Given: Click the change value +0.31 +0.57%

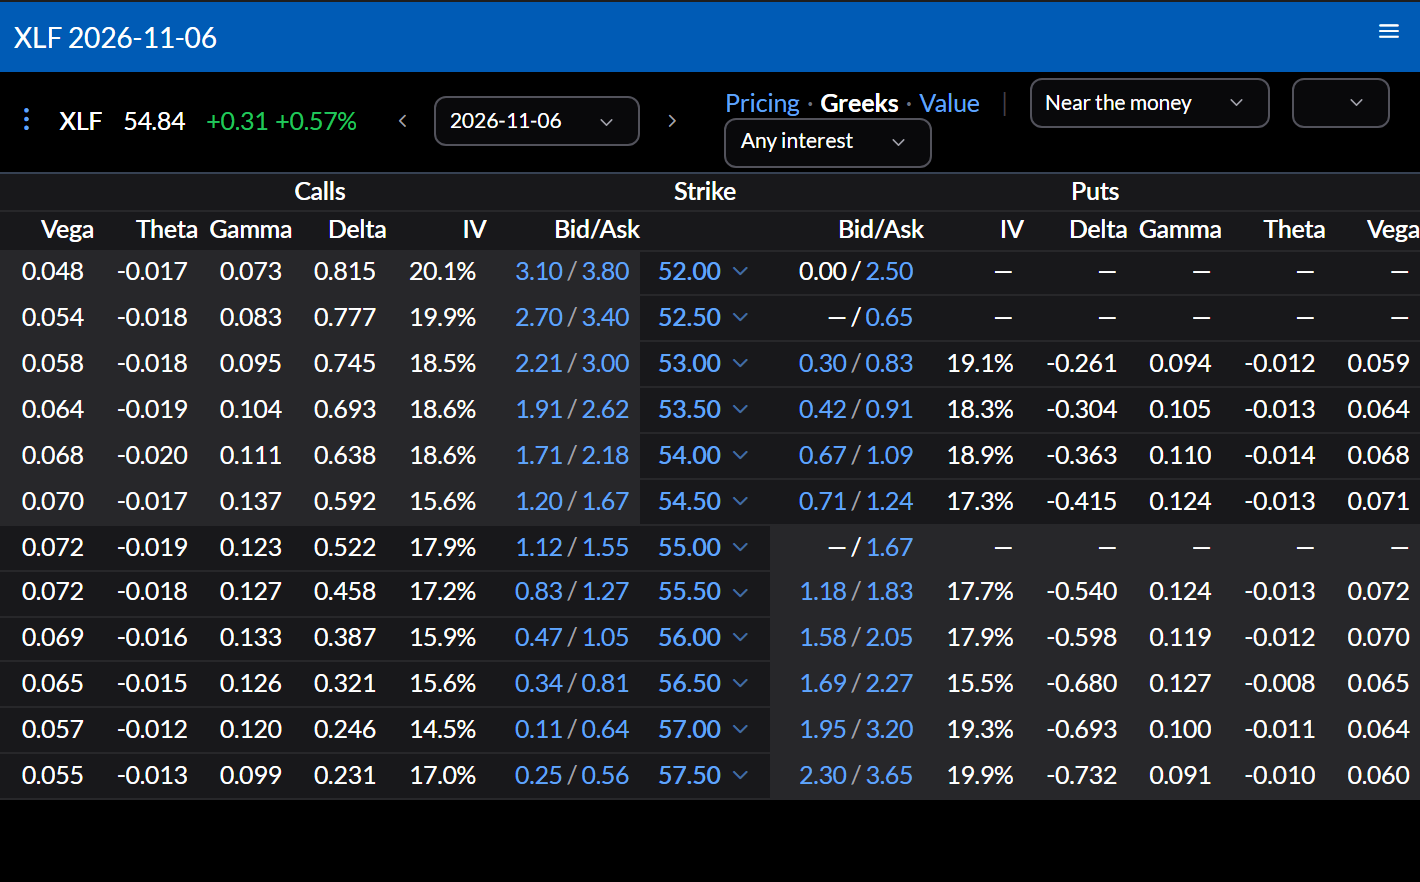Looking at the screenshot, I should coord(281,121).
